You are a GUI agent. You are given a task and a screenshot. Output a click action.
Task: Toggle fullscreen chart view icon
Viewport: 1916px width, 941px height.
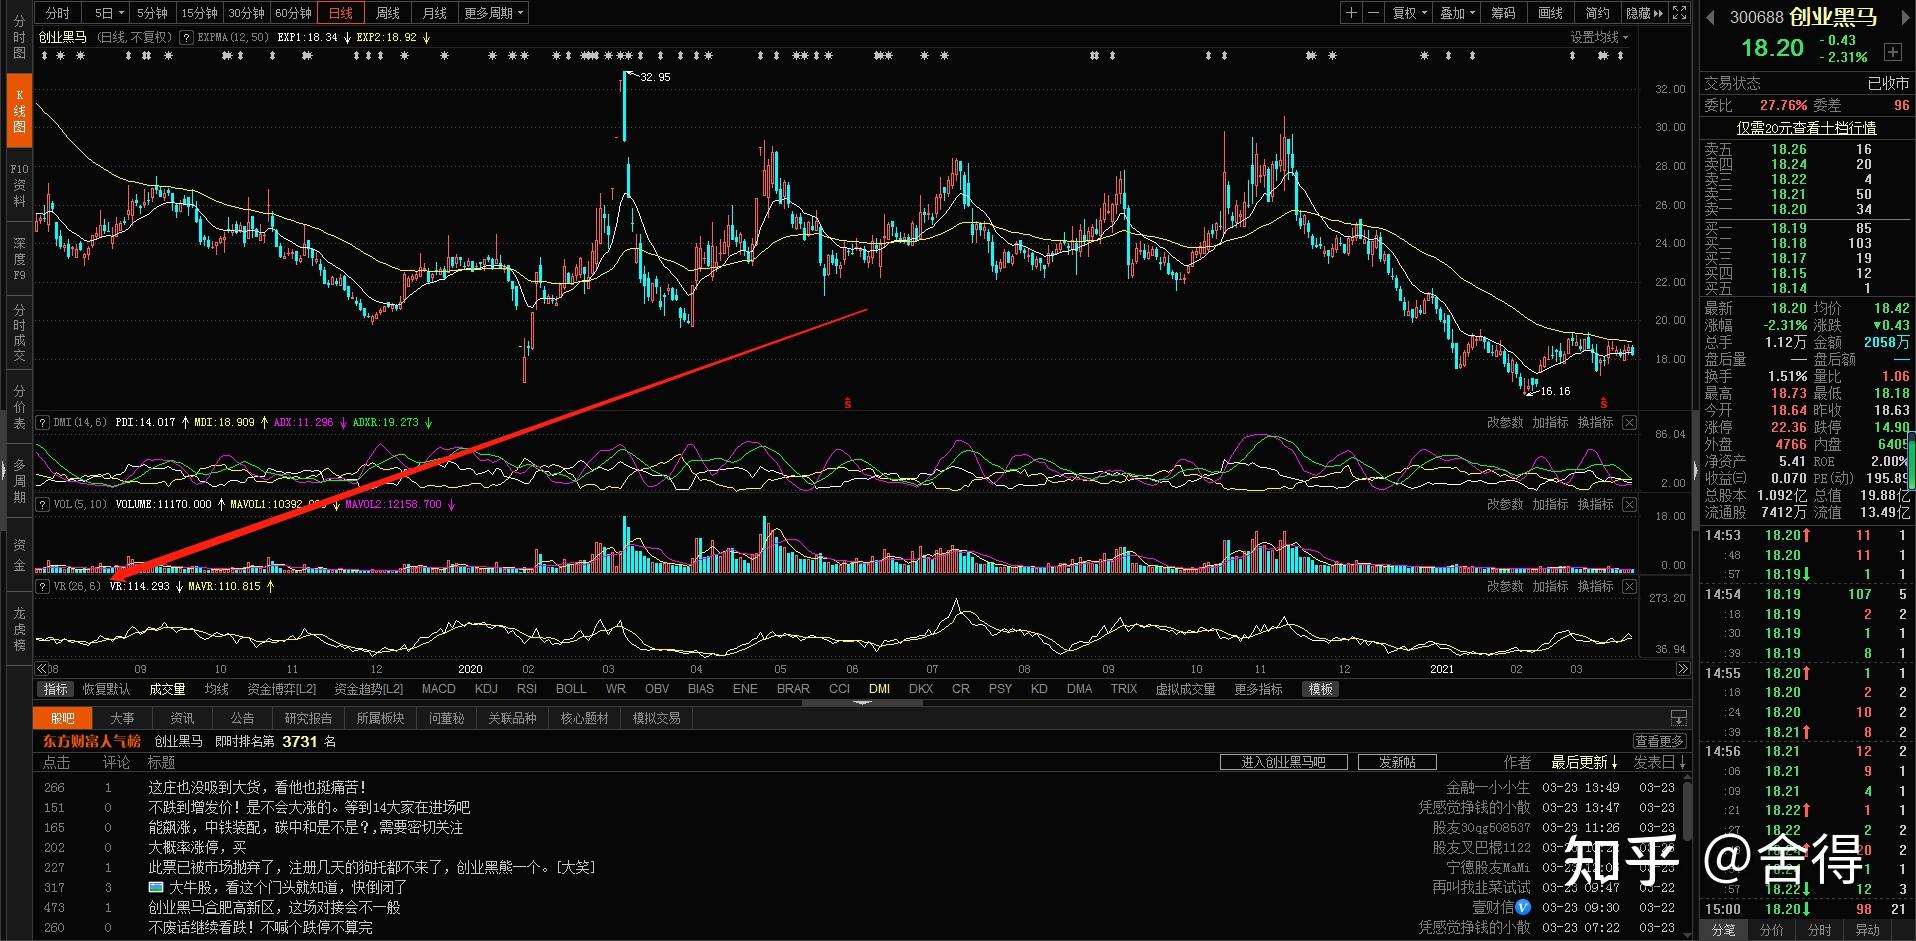pyautogui.click(x=1679, y=13)
